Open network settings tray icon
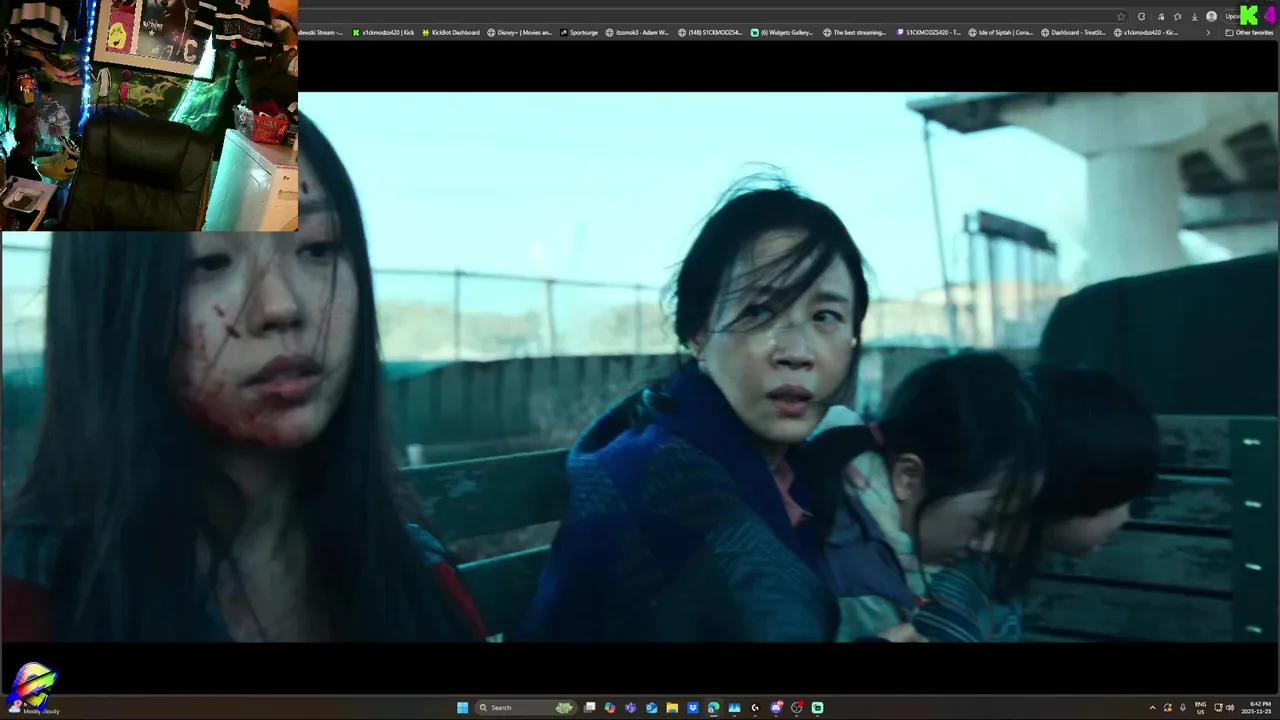1280x720 pixels. coord(1218,707)
